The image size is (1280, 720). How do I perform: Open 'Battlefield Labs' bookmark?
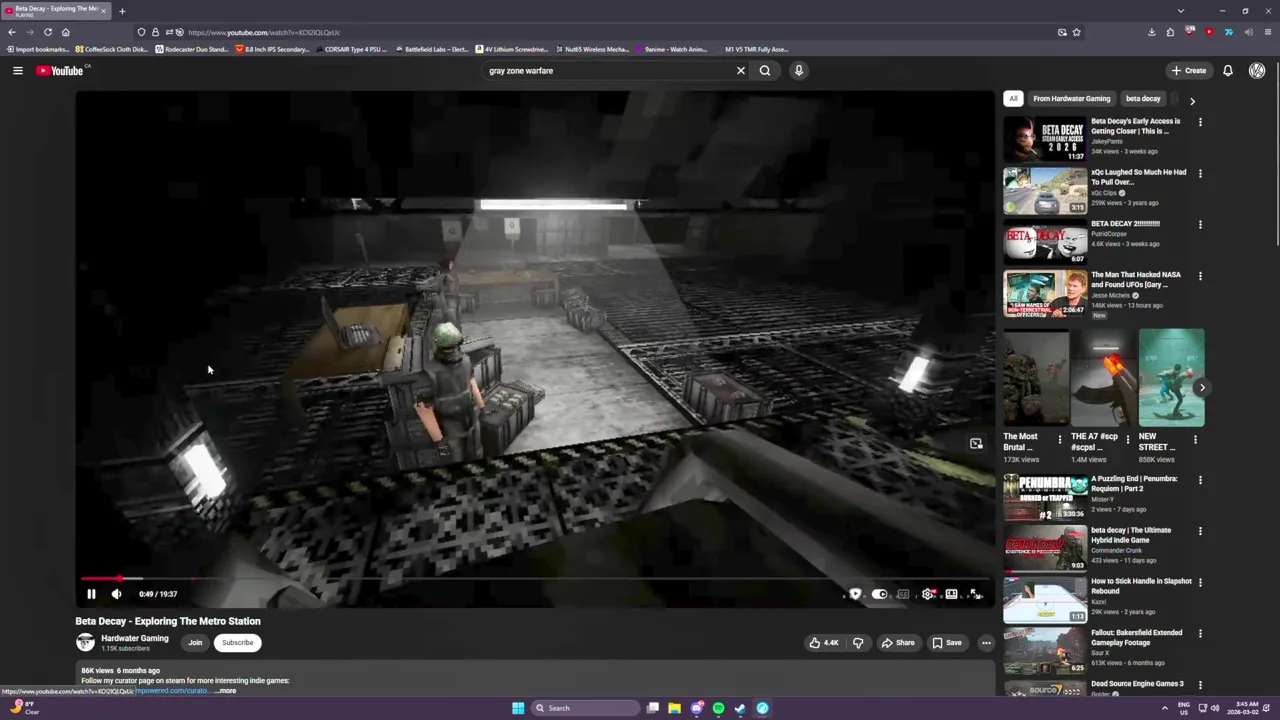pyautogui.click(x=431, y=49)
